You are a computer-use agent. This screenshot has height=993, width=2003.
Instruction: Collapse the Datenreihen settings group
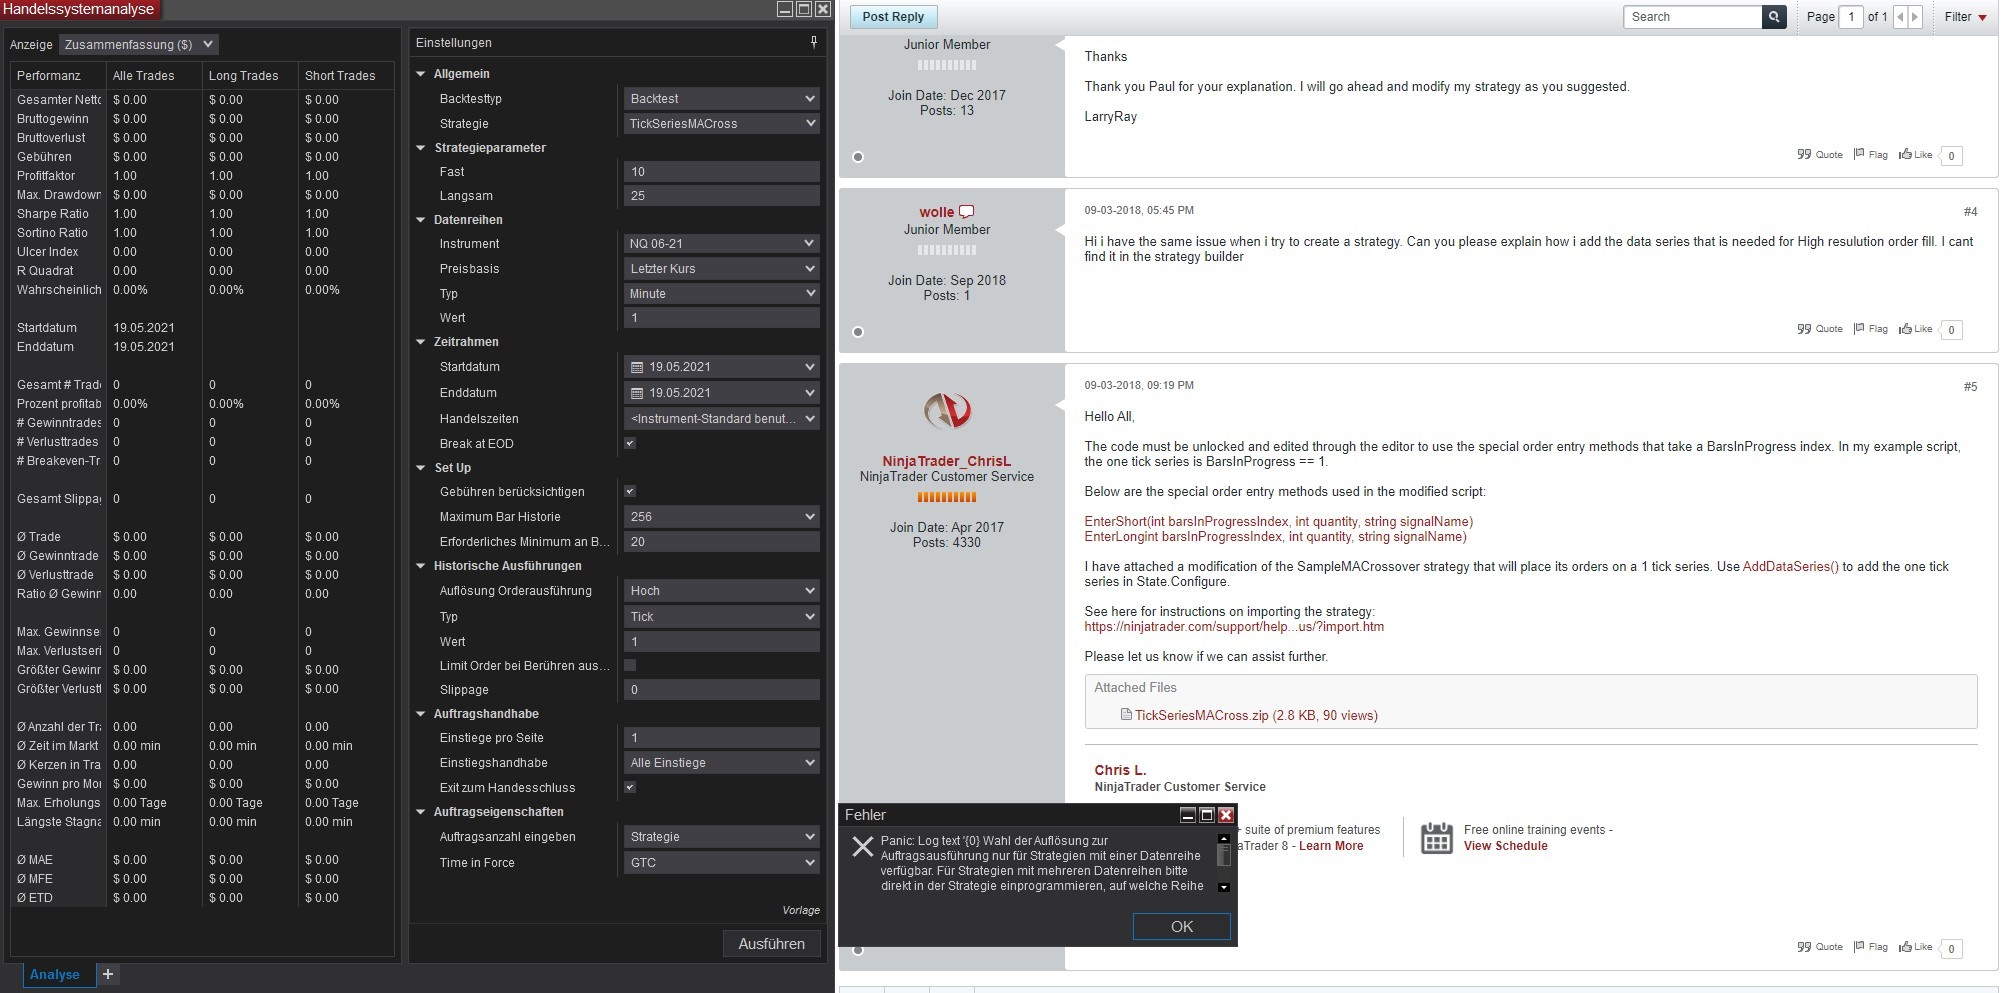(421, 220)
